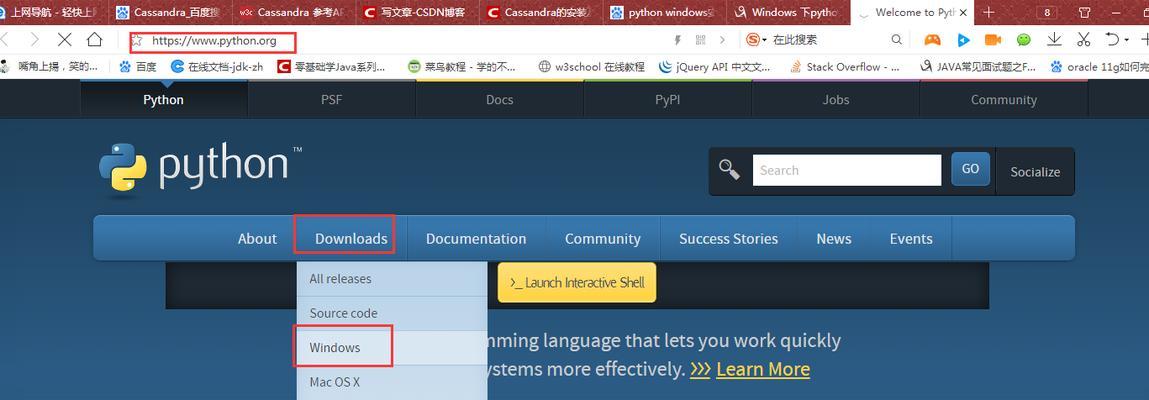Stop loading the page with the X icon
Screen dimensions: 1149x400
[x=64, y=40]
